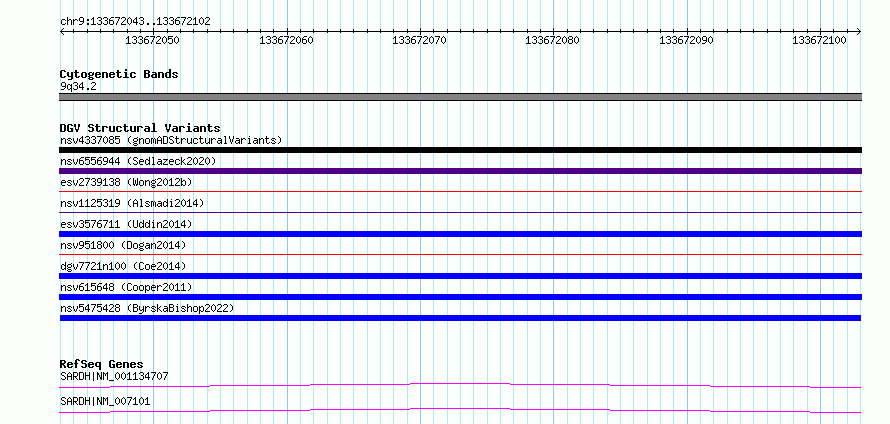Screen dimensions: 890x424
Task: Toggle the RefSeq Genes track title
Action: pyautogui.click(x=102, y=364)
